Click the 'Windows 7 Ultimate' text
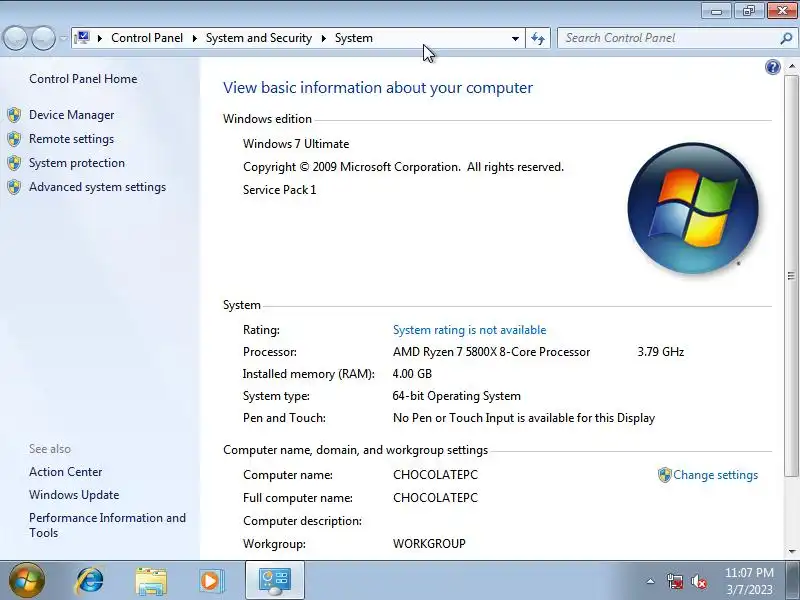This screenshot has height=600, width=800. [296, 144]
